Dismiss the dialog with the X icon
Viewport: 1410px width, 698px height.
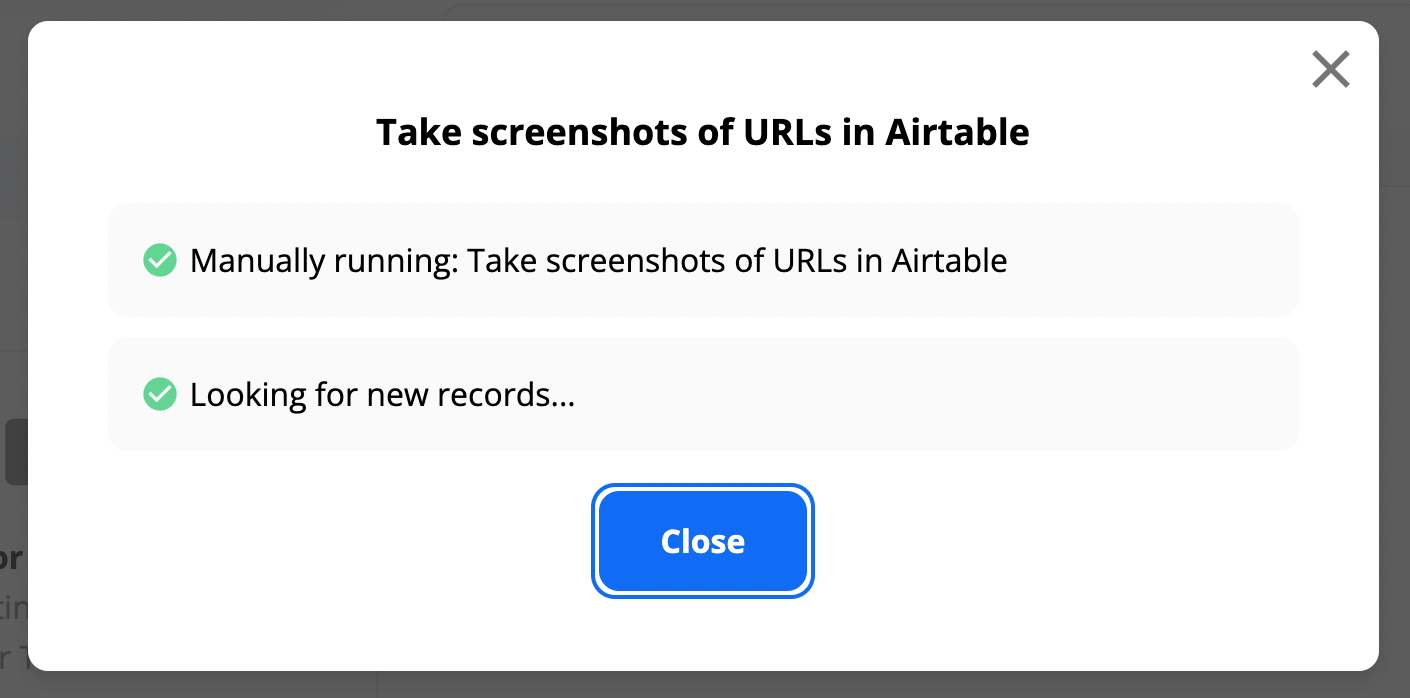point(1330,70)
